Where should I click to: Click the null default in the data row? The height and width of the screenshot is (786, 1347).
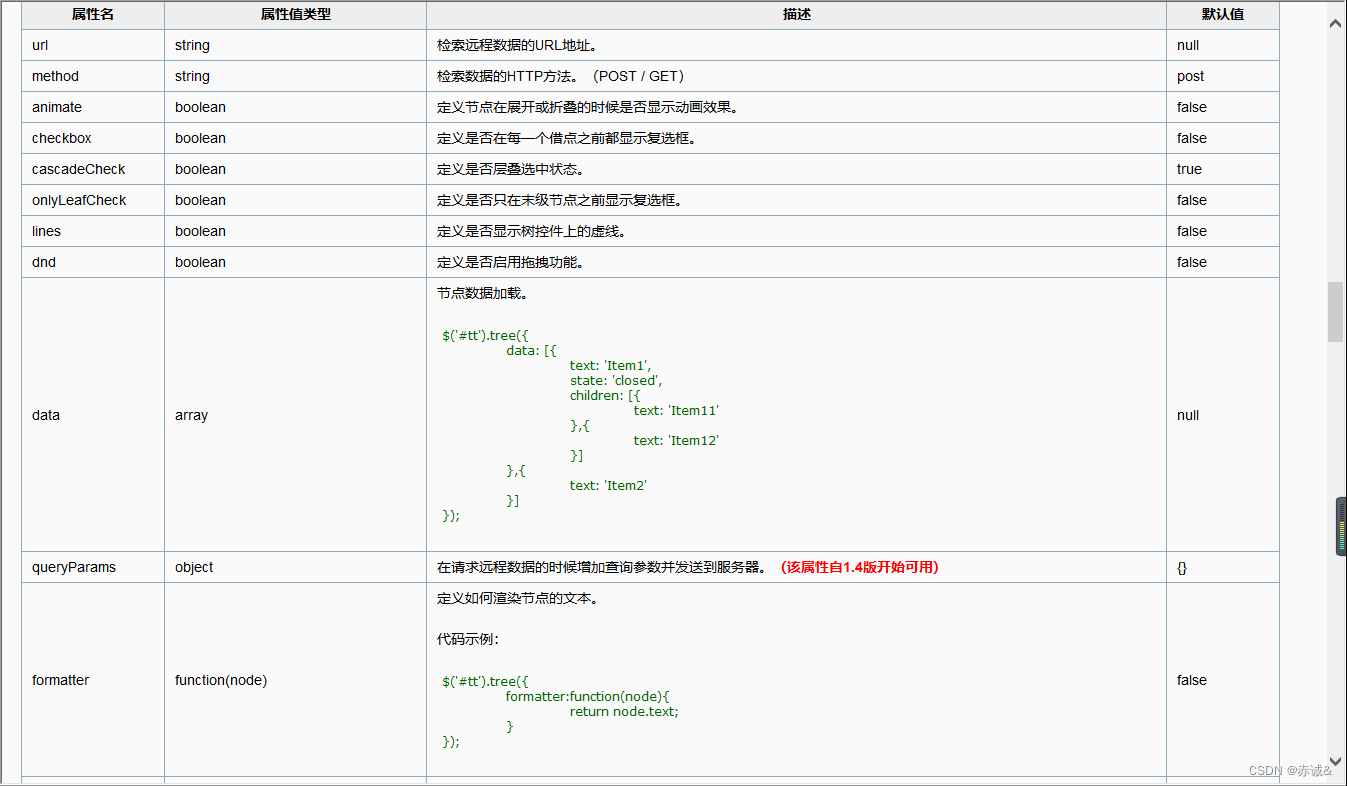tap(1188, 415)
